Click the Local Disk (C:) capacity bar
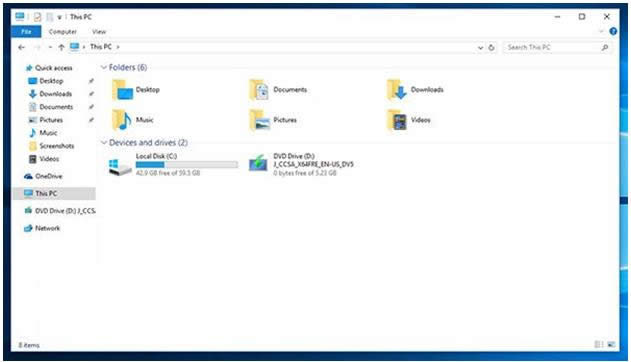Image resolution: width=631 pixels, height=362 pixels. tap(187, 165)
